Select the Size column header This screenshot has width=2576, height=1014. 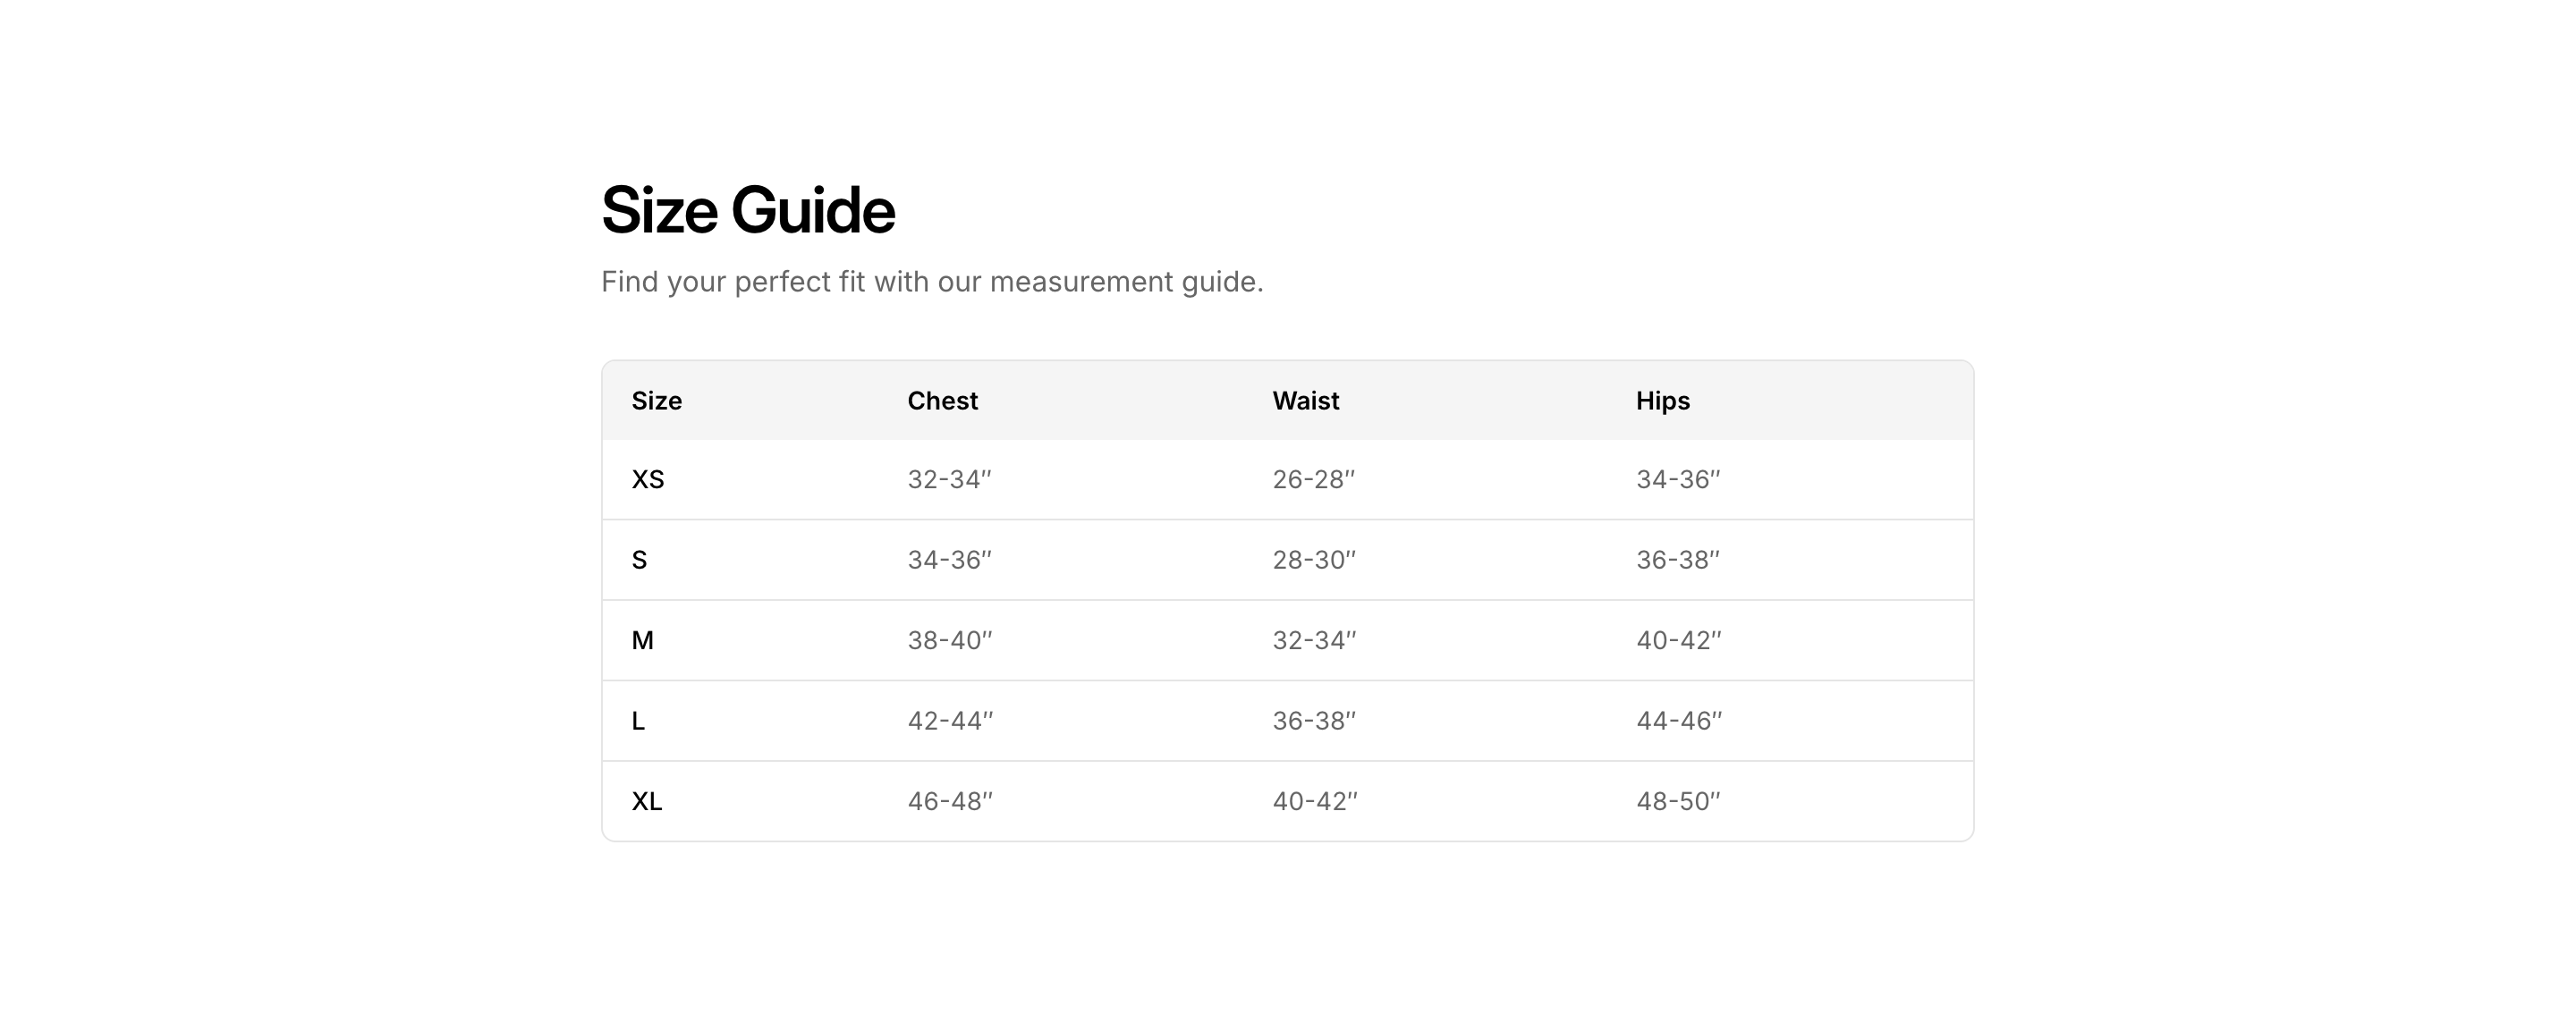[x=657, y=401]
